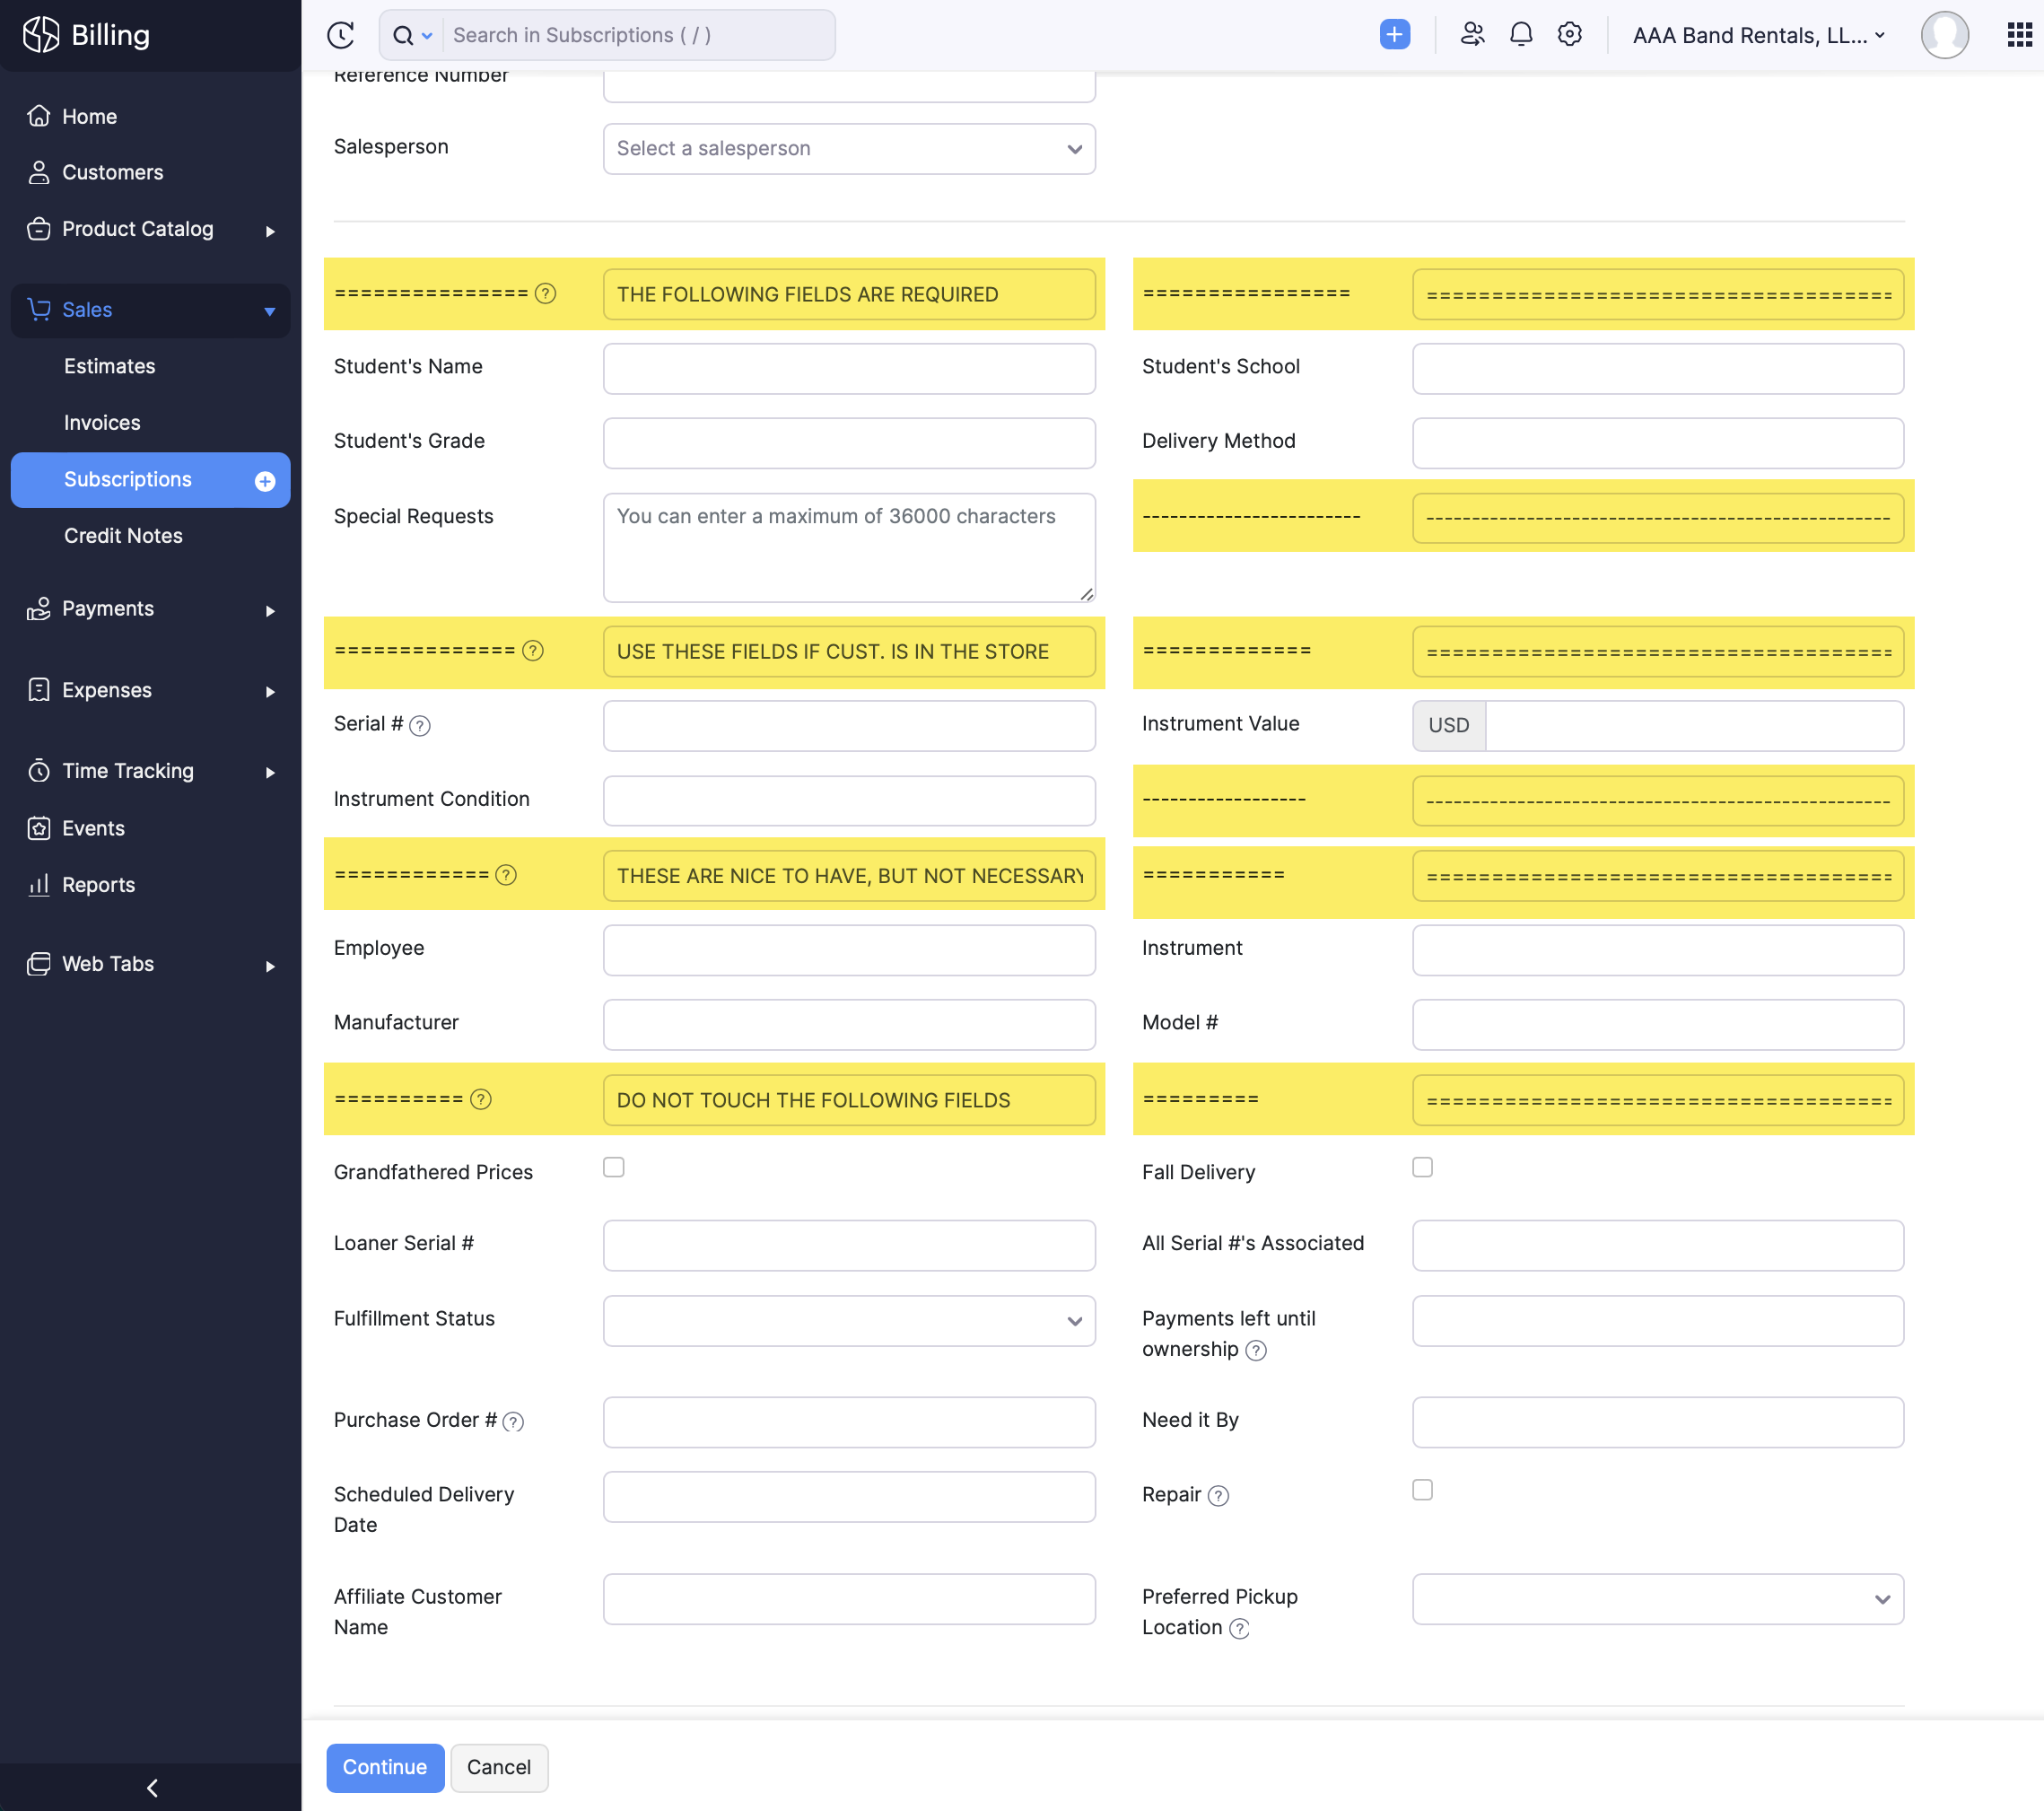2044x1811 pixels.
Task: Open the notifications bell
Action: (1520, 35)
